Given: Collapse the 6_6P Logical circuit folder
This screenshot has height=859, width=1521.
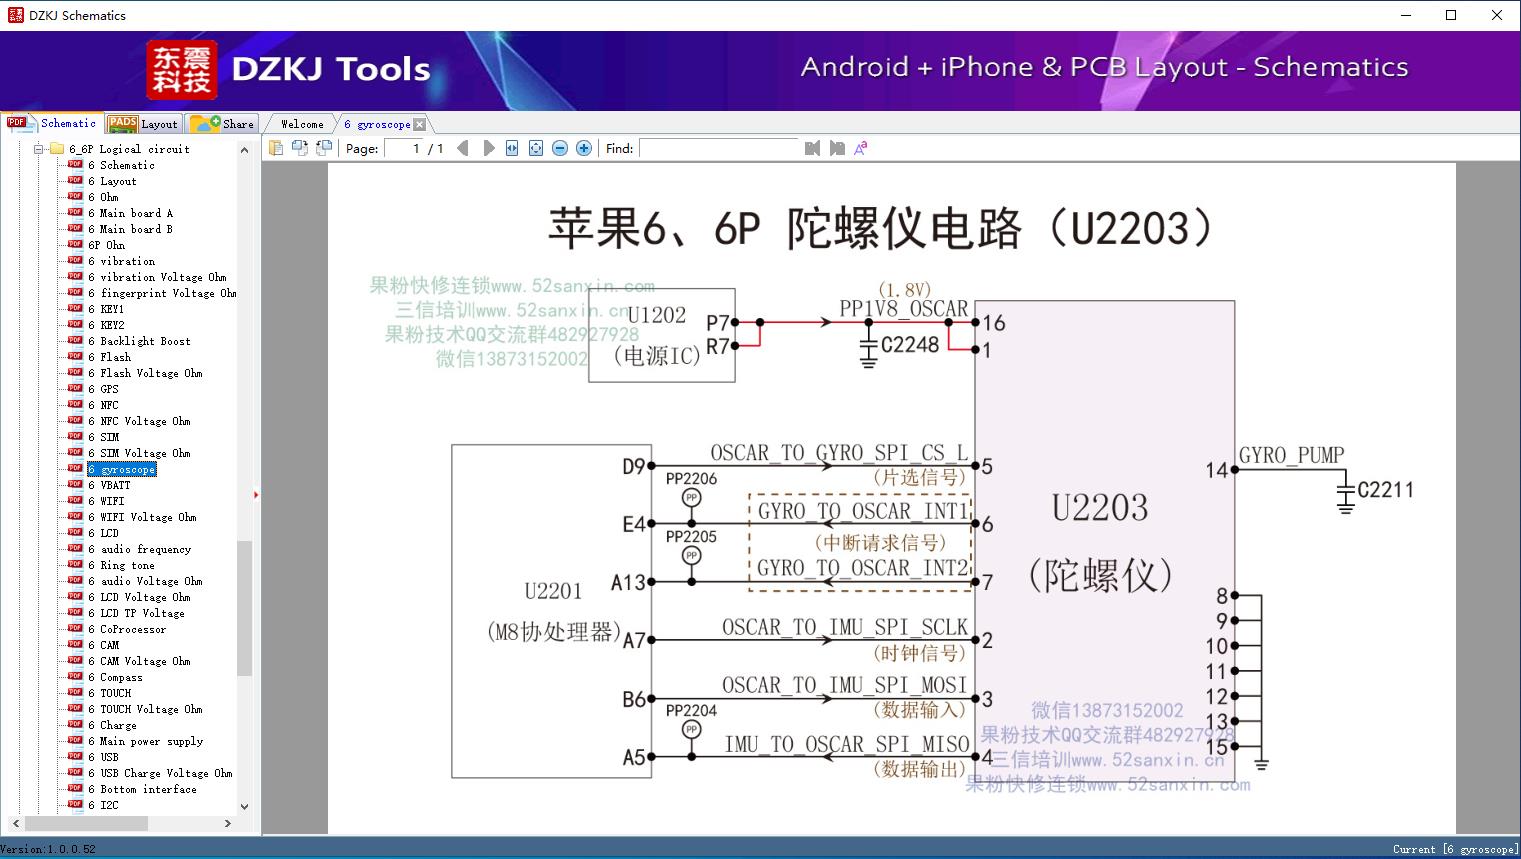Looking at the screenshot, I should 39,149.
